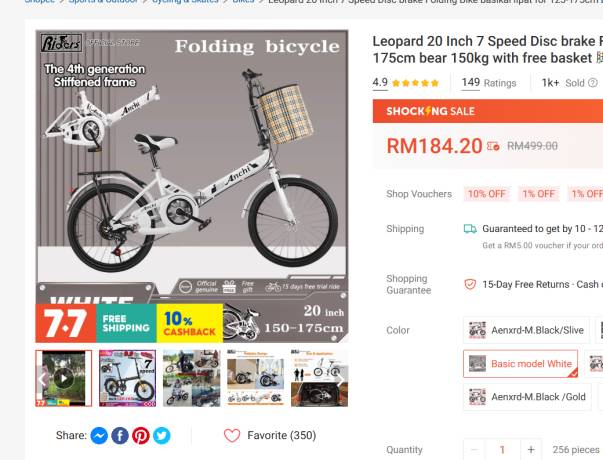Play the product video thumbnail
The image size is (603, 460).
coord(64,378)
